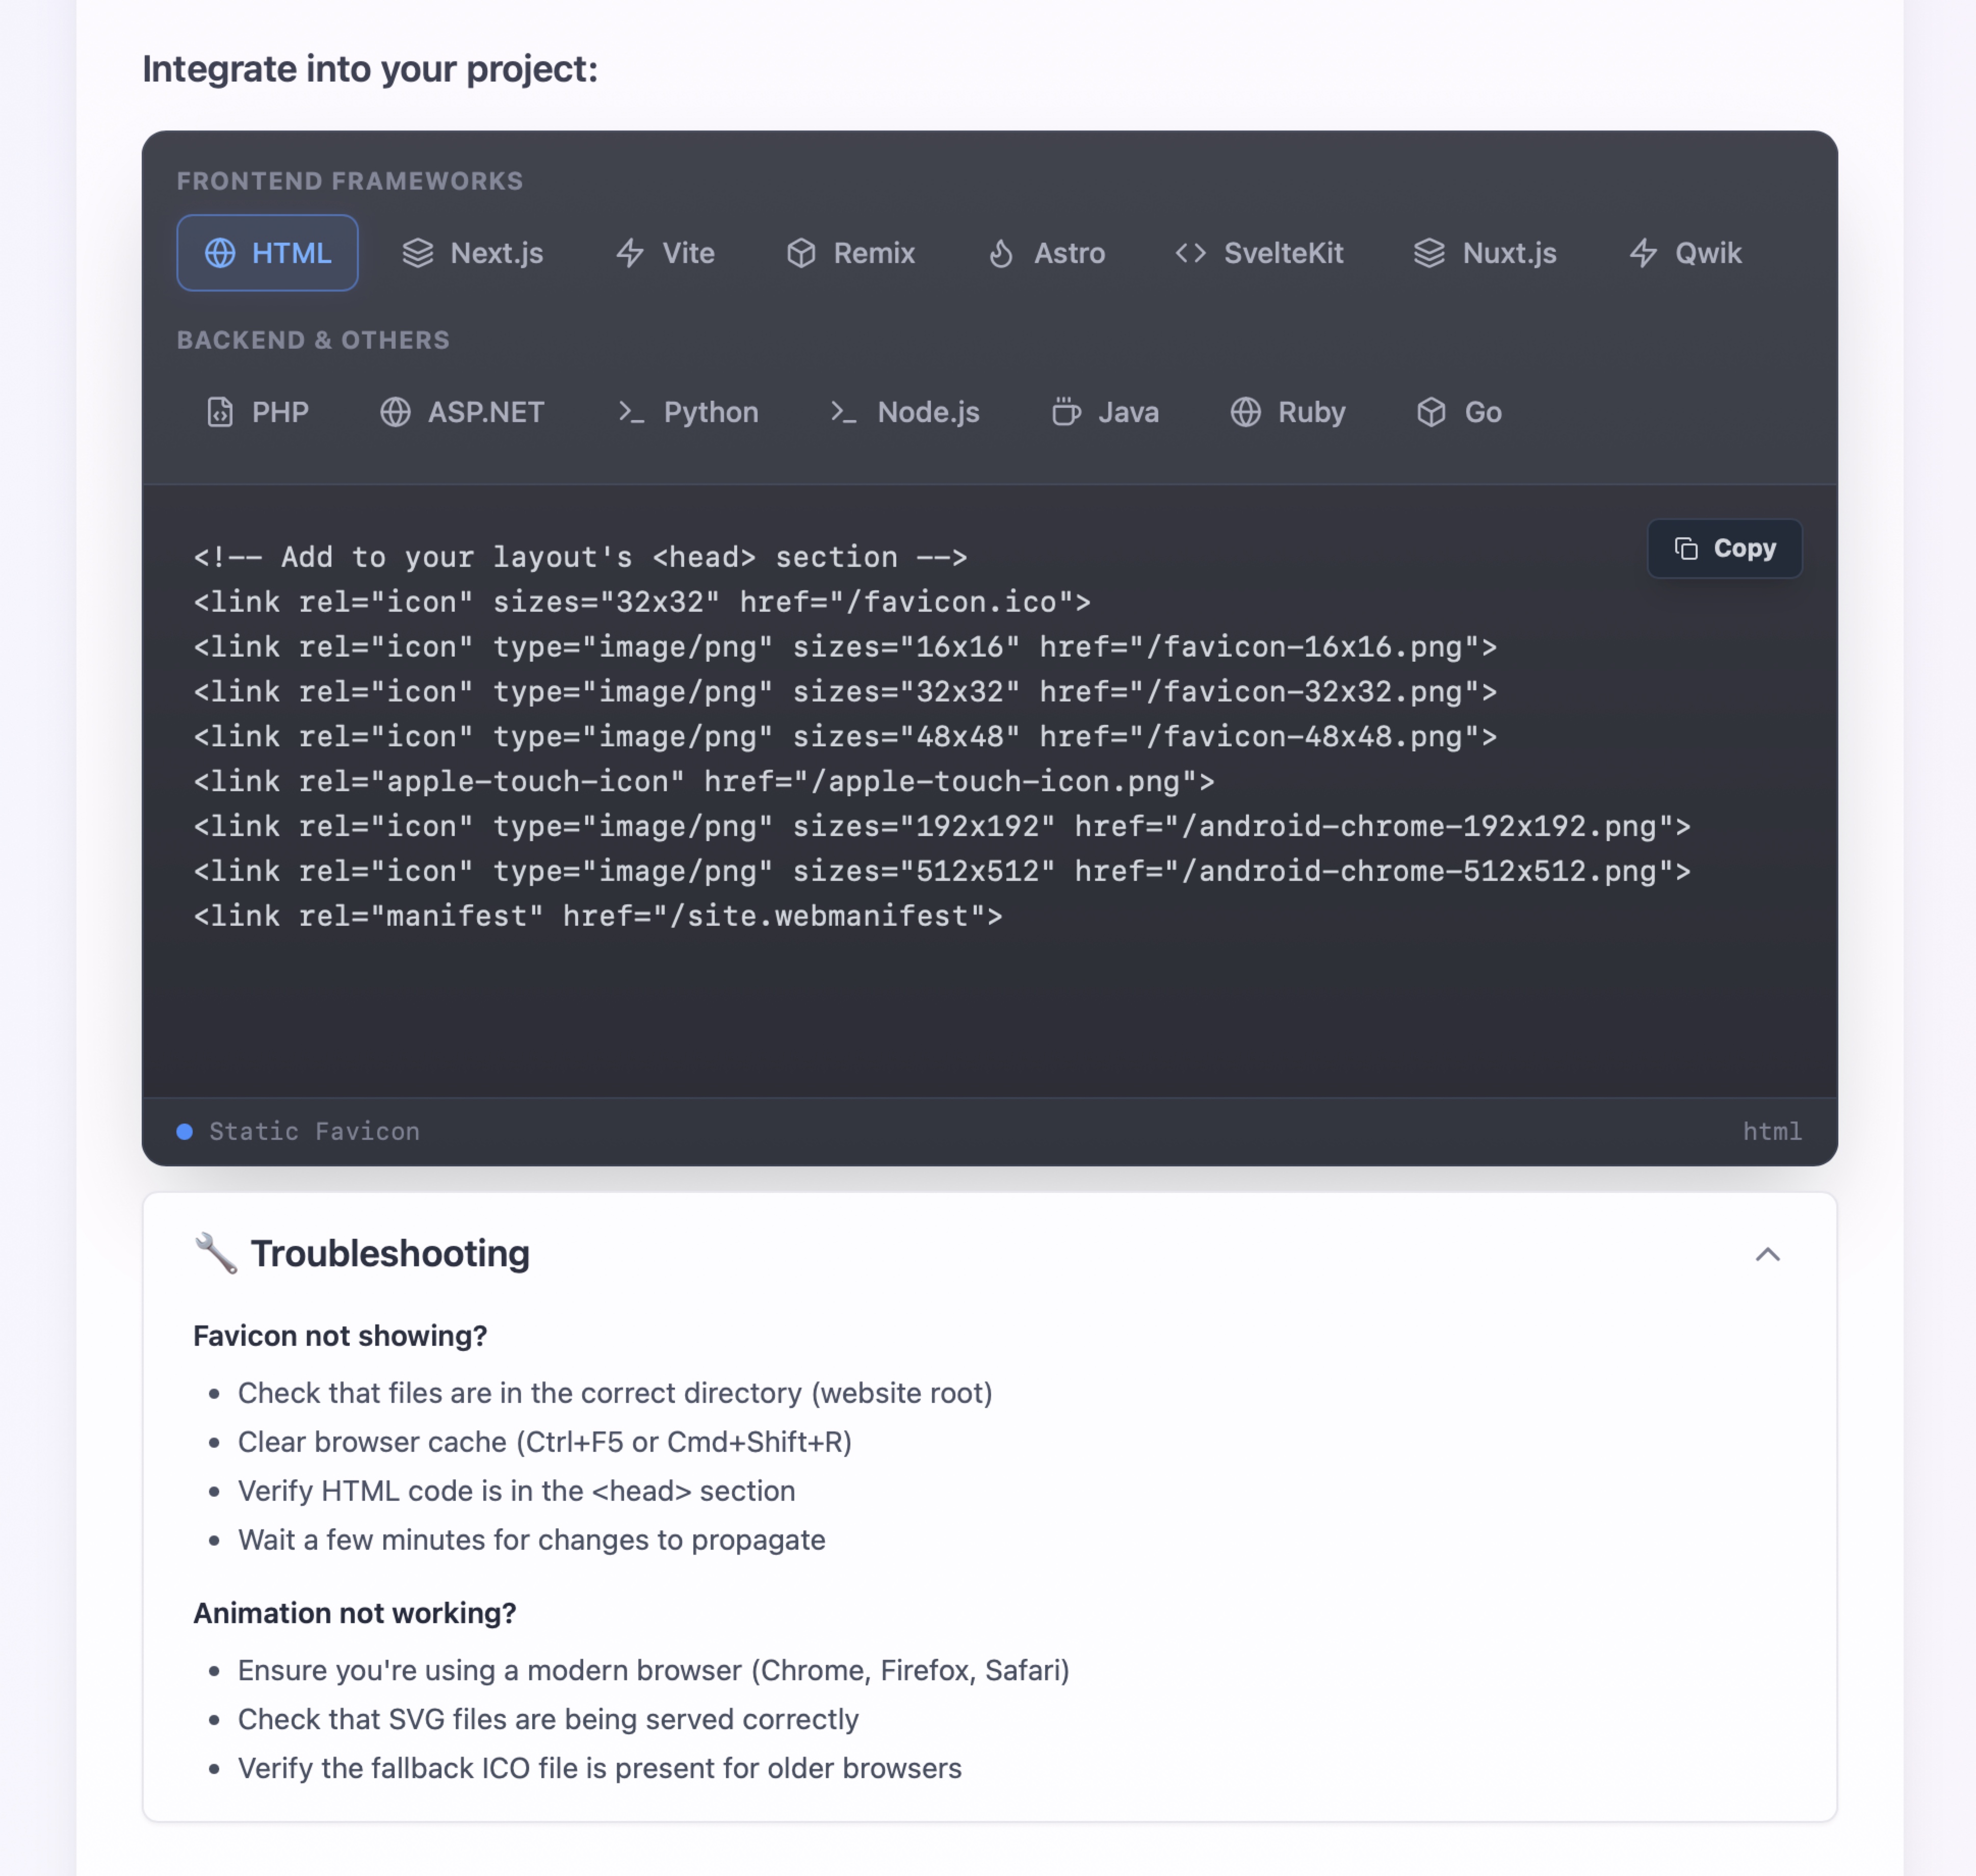Switch to the Node.js tab
Viewport: 1976px width, 1876px height.
[x=905, y=412]
